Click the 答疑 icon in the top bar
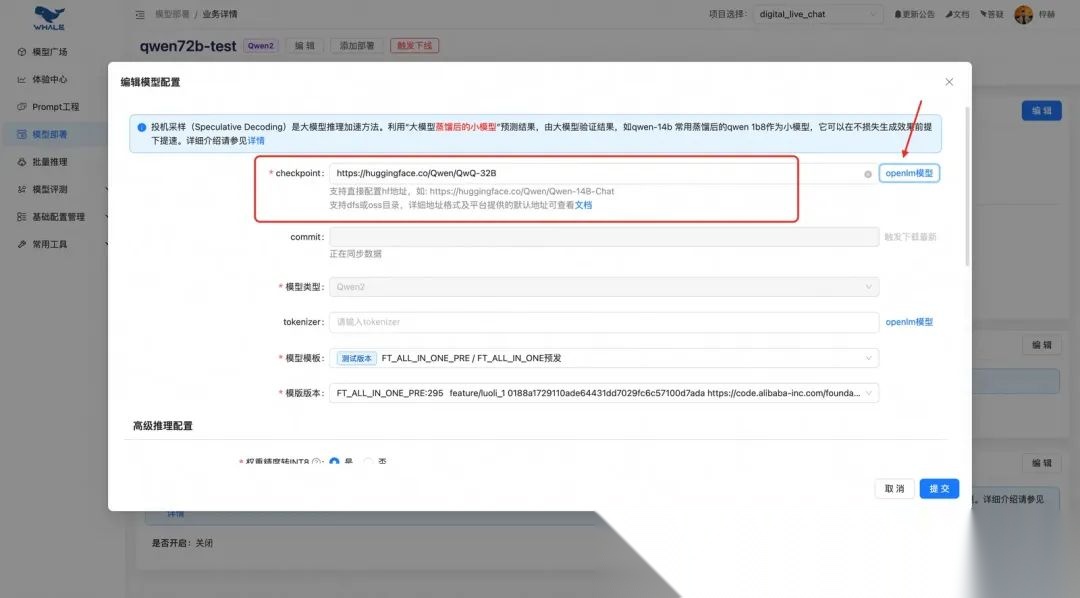 pyautogui.click(x=984, y=14)
